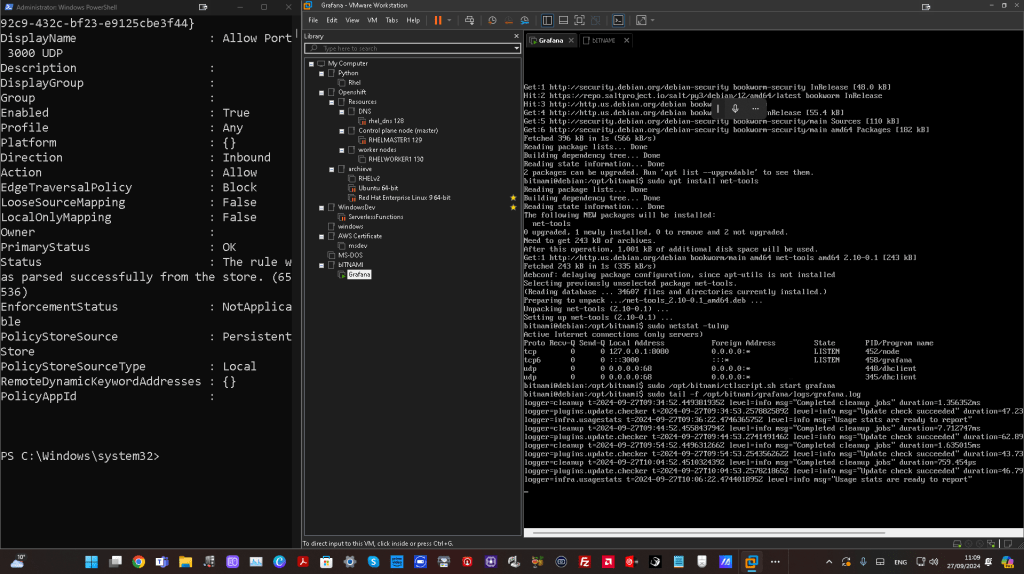Viewport: 1024px width, 574px height.
Task: Close the BITNAMI tab
Action: (x=626, y=40)
